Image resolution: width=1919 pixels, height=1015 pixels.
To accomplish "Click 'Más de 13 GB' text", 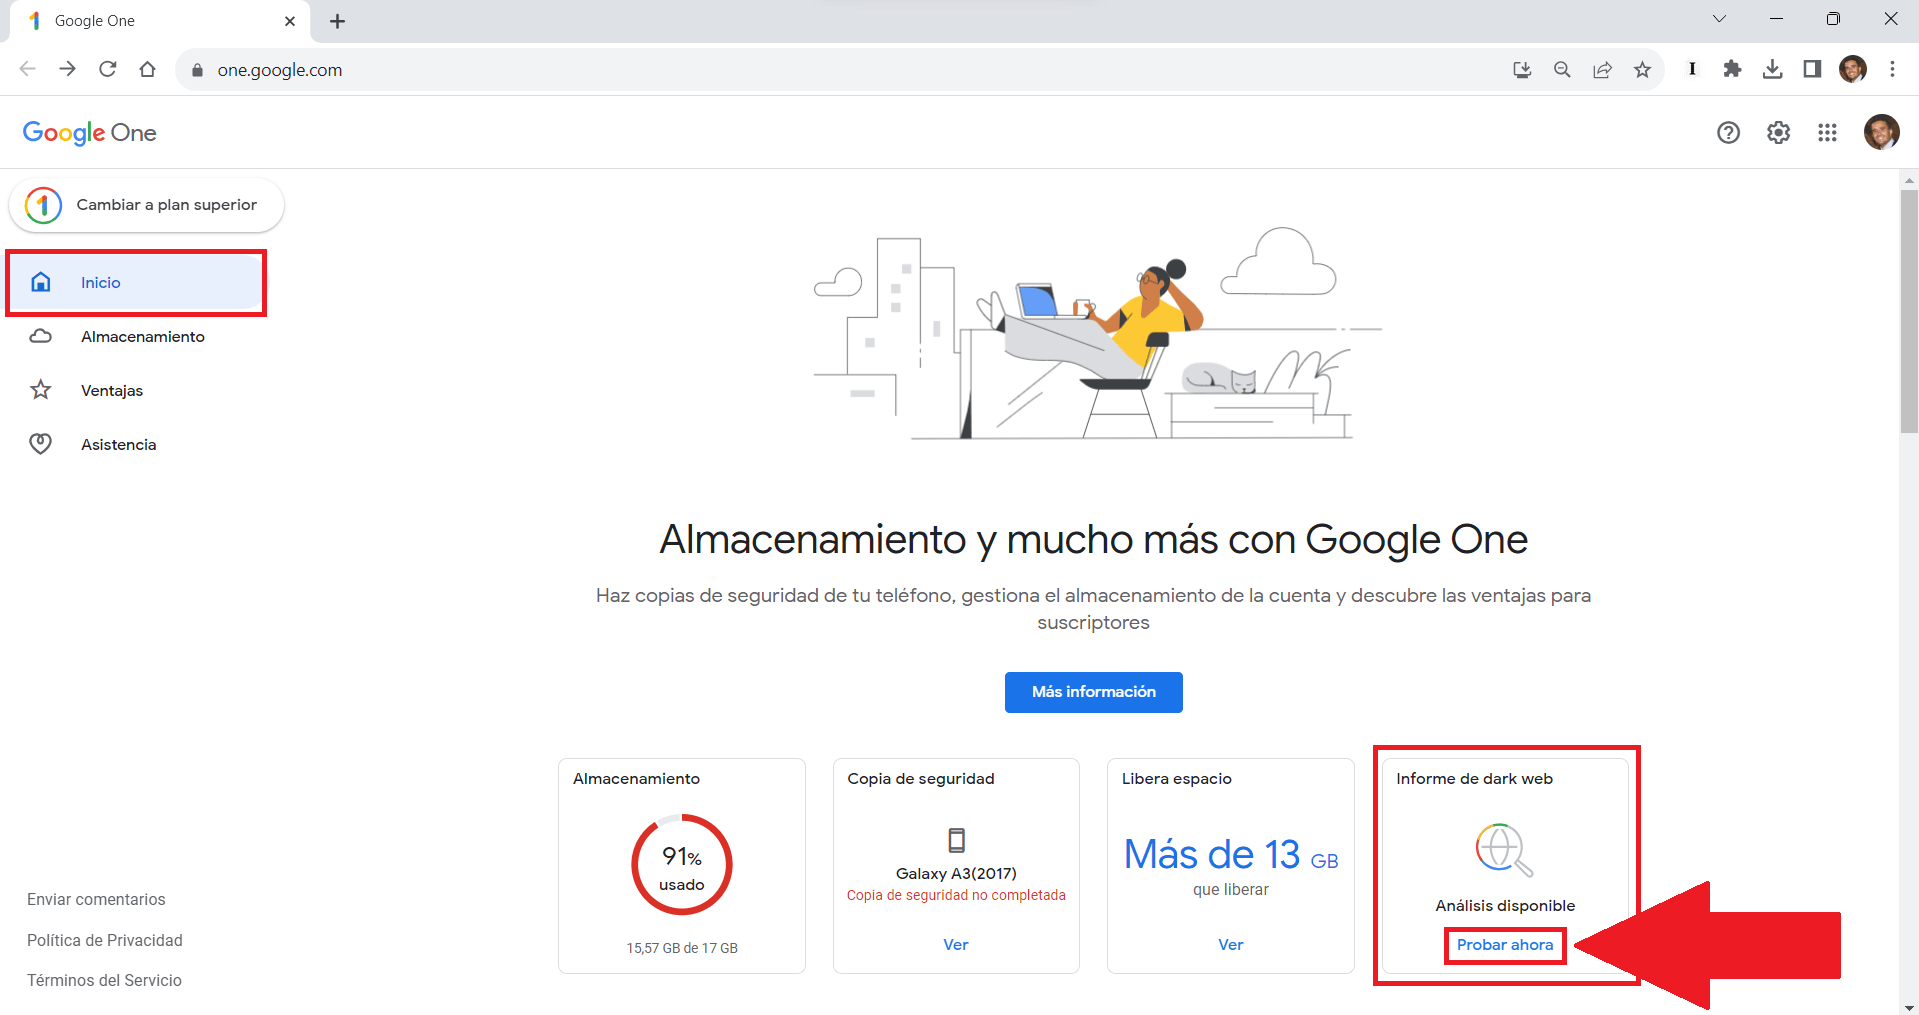I will [1230, 855].
